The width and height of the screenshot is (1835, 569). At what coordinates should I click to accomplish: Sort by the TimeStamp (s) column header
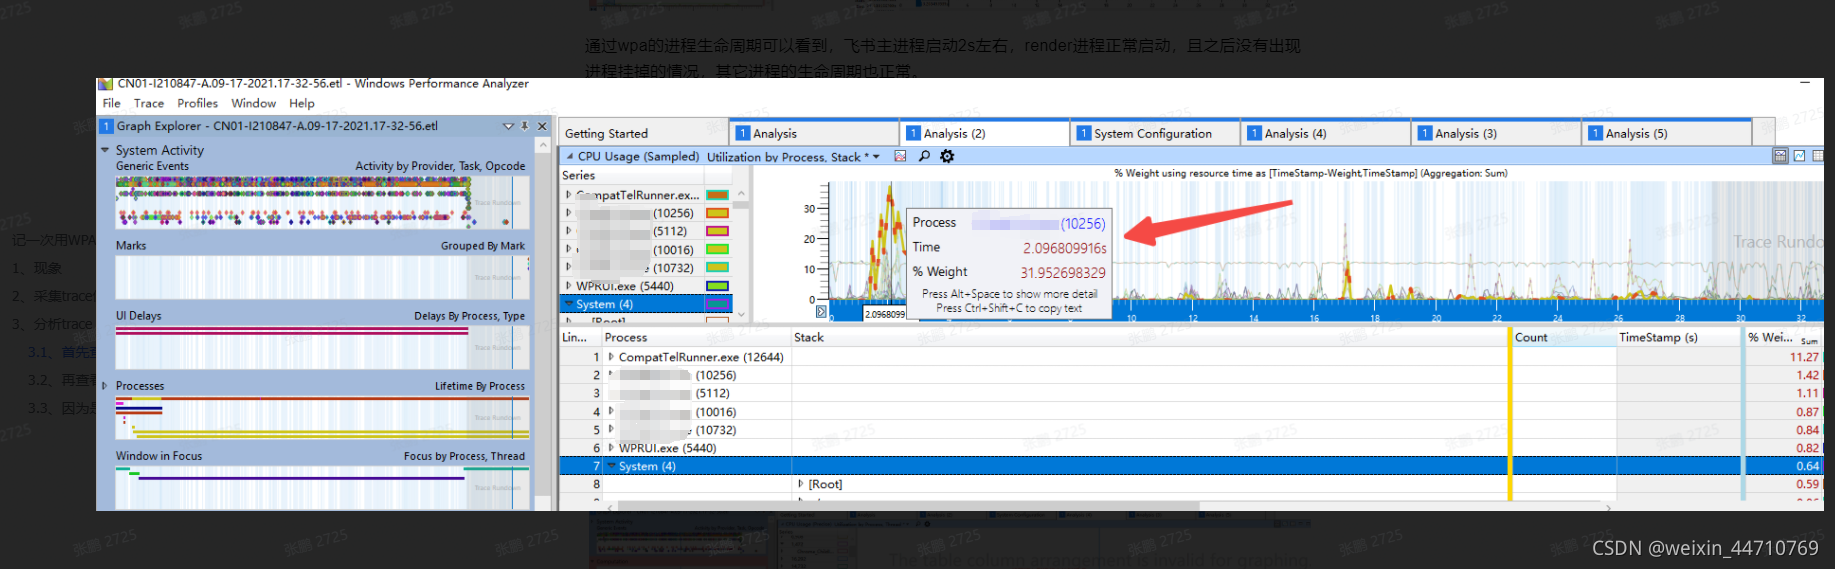(1678, 338)
